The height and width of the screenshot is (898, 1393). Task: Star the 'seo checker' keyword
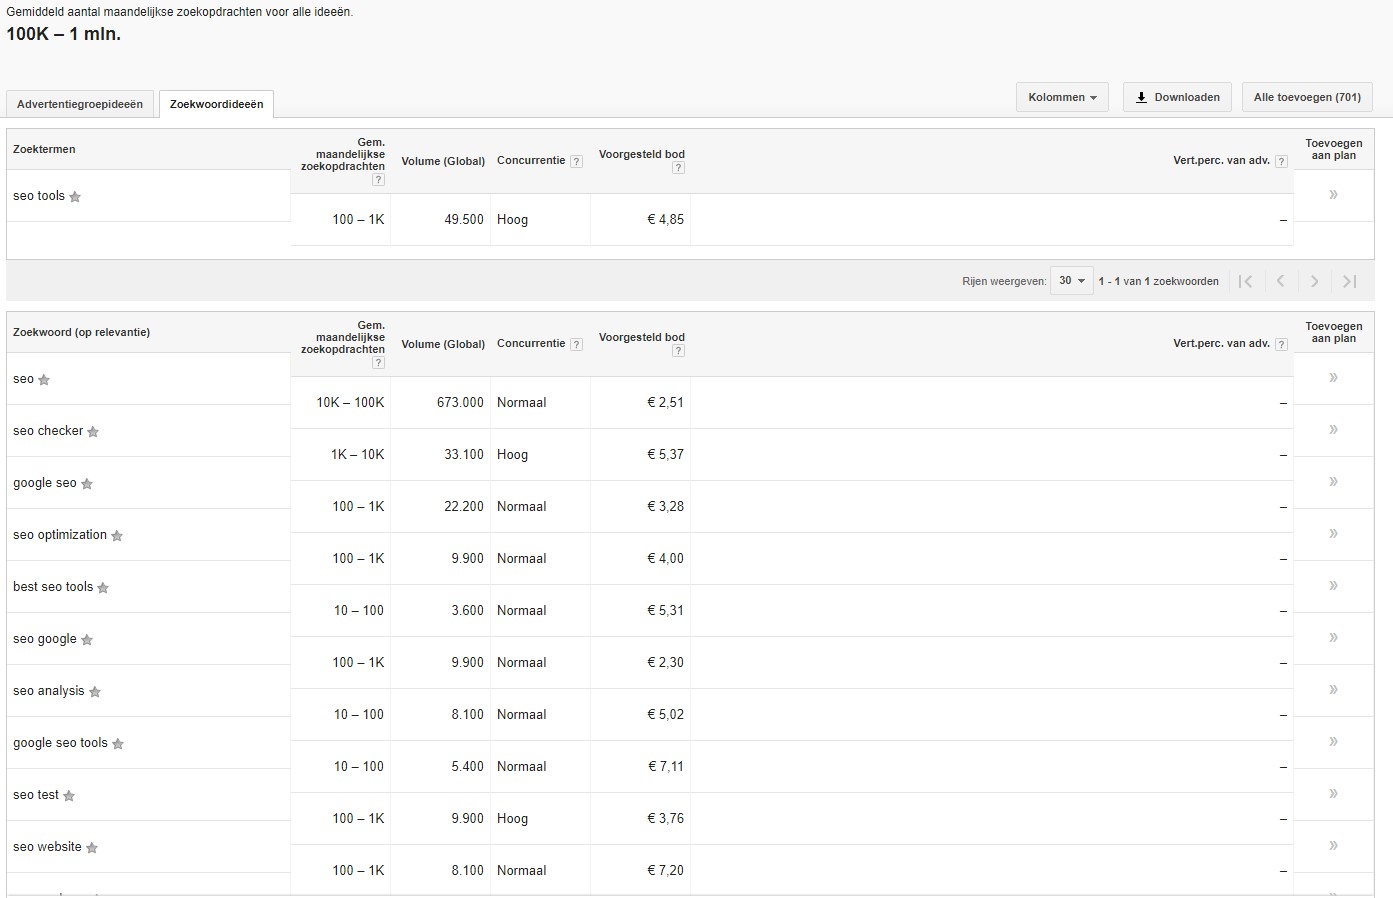click(x=93, y=432)
